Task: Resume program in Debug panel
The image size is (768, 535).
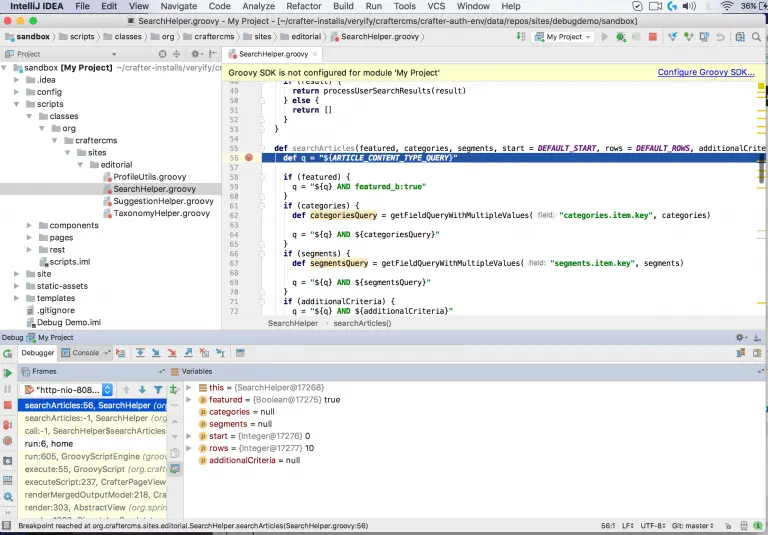Action: pyautogui.click(x=8, y=372)
